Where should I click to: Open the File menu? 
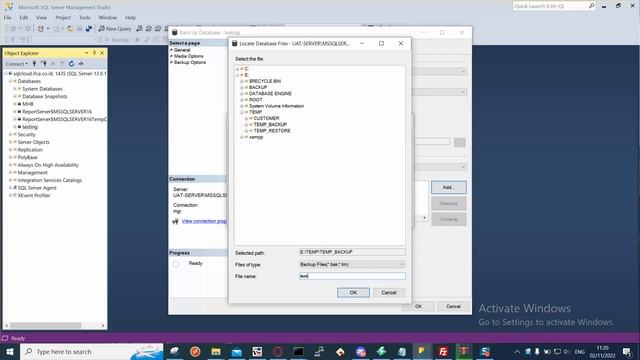pos(8,18)
